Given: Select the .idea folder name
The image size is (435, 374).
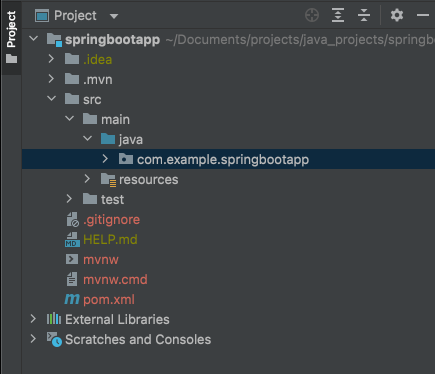Looking at the screenshot, I should [x=97, y=60].
